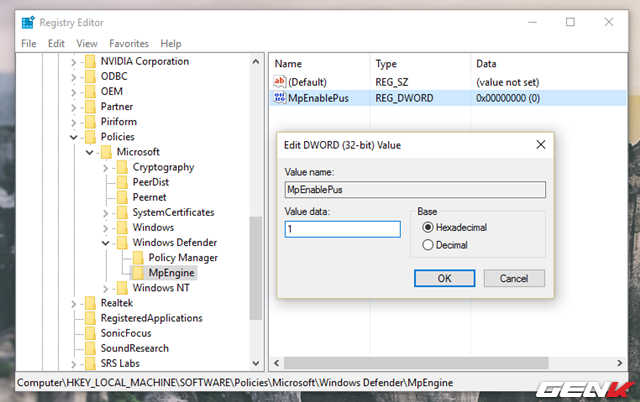640x402 pixels.
Task: Click the values pane horizontal scrollbar thumb
Action: pyautogui.click(x=416, y=363)
